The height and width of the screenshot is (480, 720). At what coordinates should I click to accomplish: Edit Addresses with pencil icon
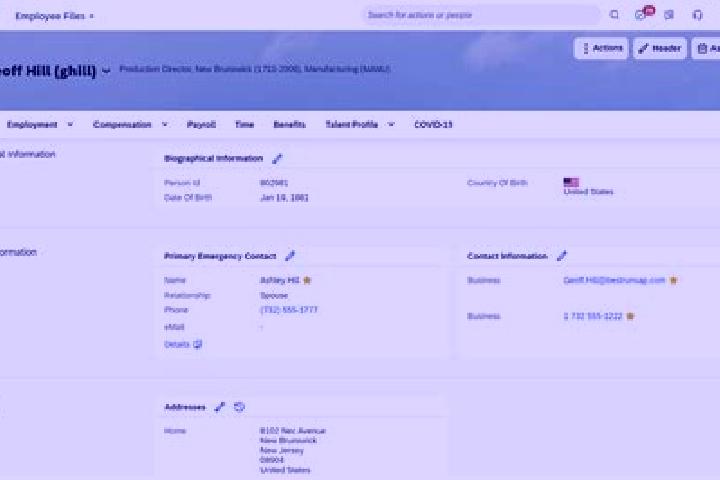point(219,407)
